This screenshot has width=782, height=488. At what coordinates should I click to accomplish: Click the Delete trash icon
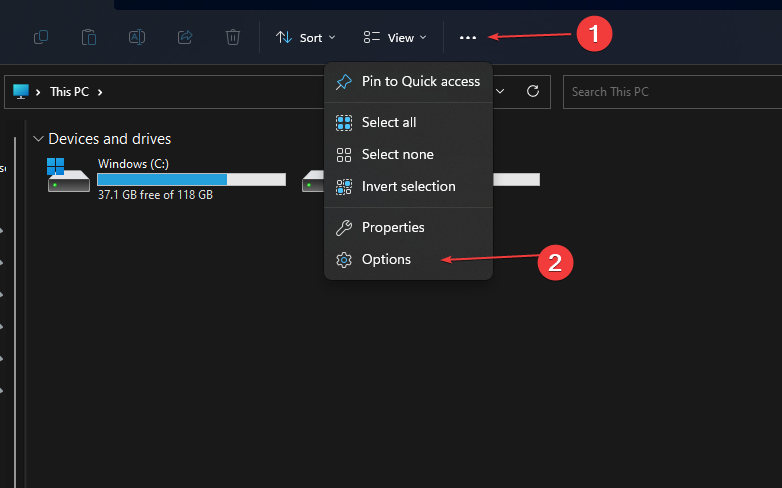[x=233, y=37]
